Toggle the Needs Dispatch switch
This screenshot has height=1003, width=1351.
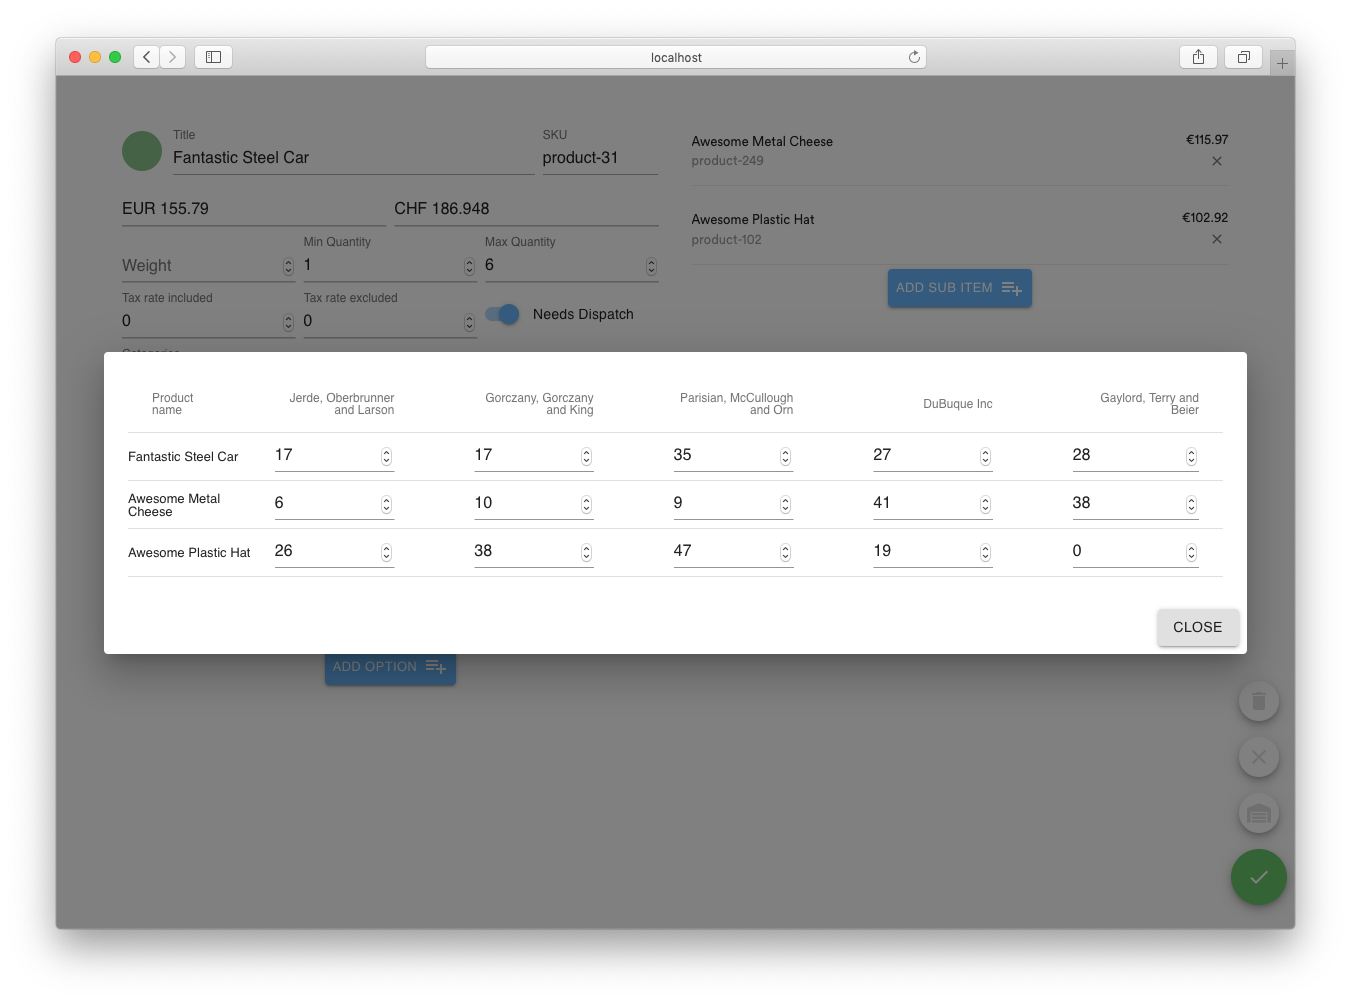coord(502,314)
